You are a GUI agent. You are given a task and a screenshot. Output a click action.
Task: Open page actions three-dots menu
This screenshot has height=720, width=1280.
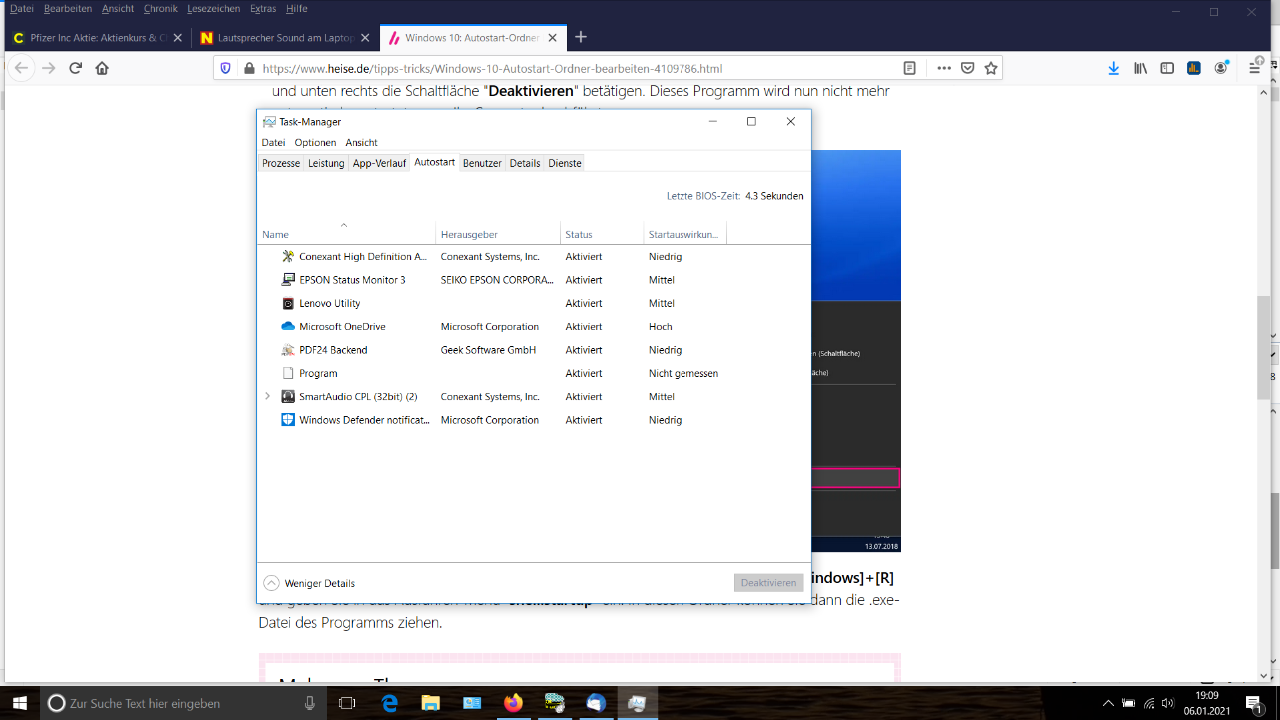click(x=944, y=68)
